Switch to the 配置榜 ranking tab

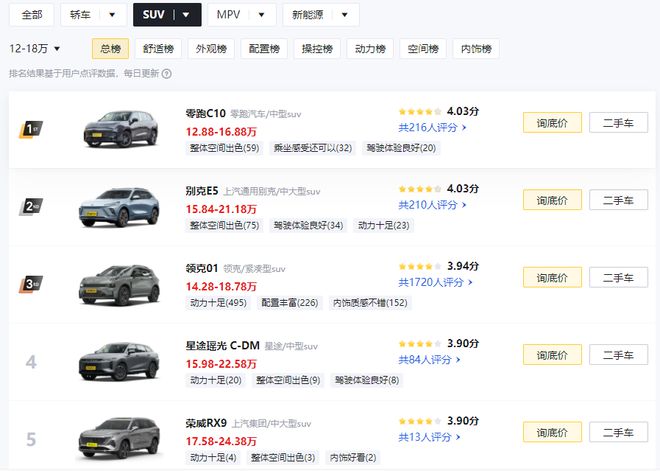(264, 48)
